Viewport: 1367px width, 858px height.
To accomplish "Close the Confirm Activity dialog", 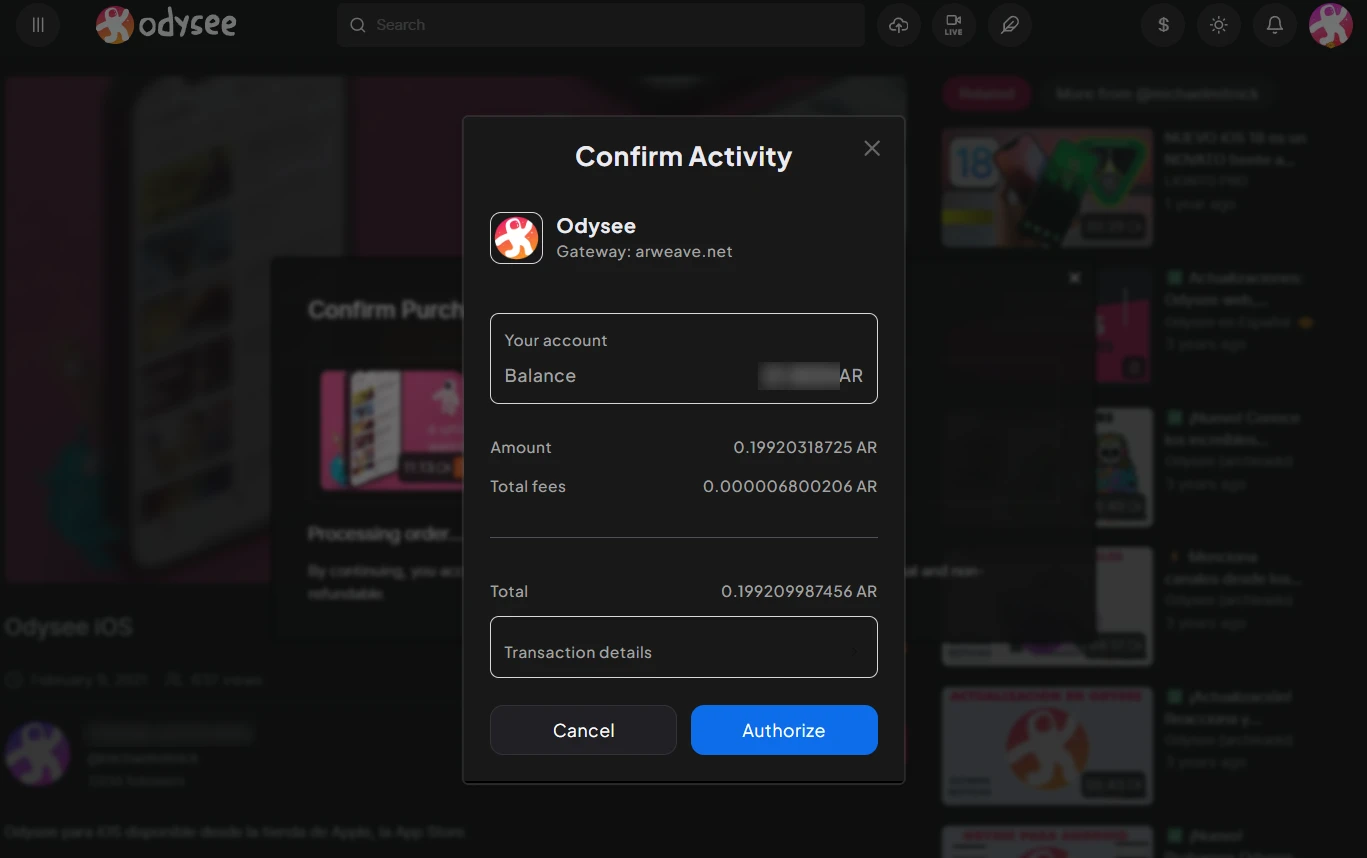I will pyautogui.click(x=872, y=148).
